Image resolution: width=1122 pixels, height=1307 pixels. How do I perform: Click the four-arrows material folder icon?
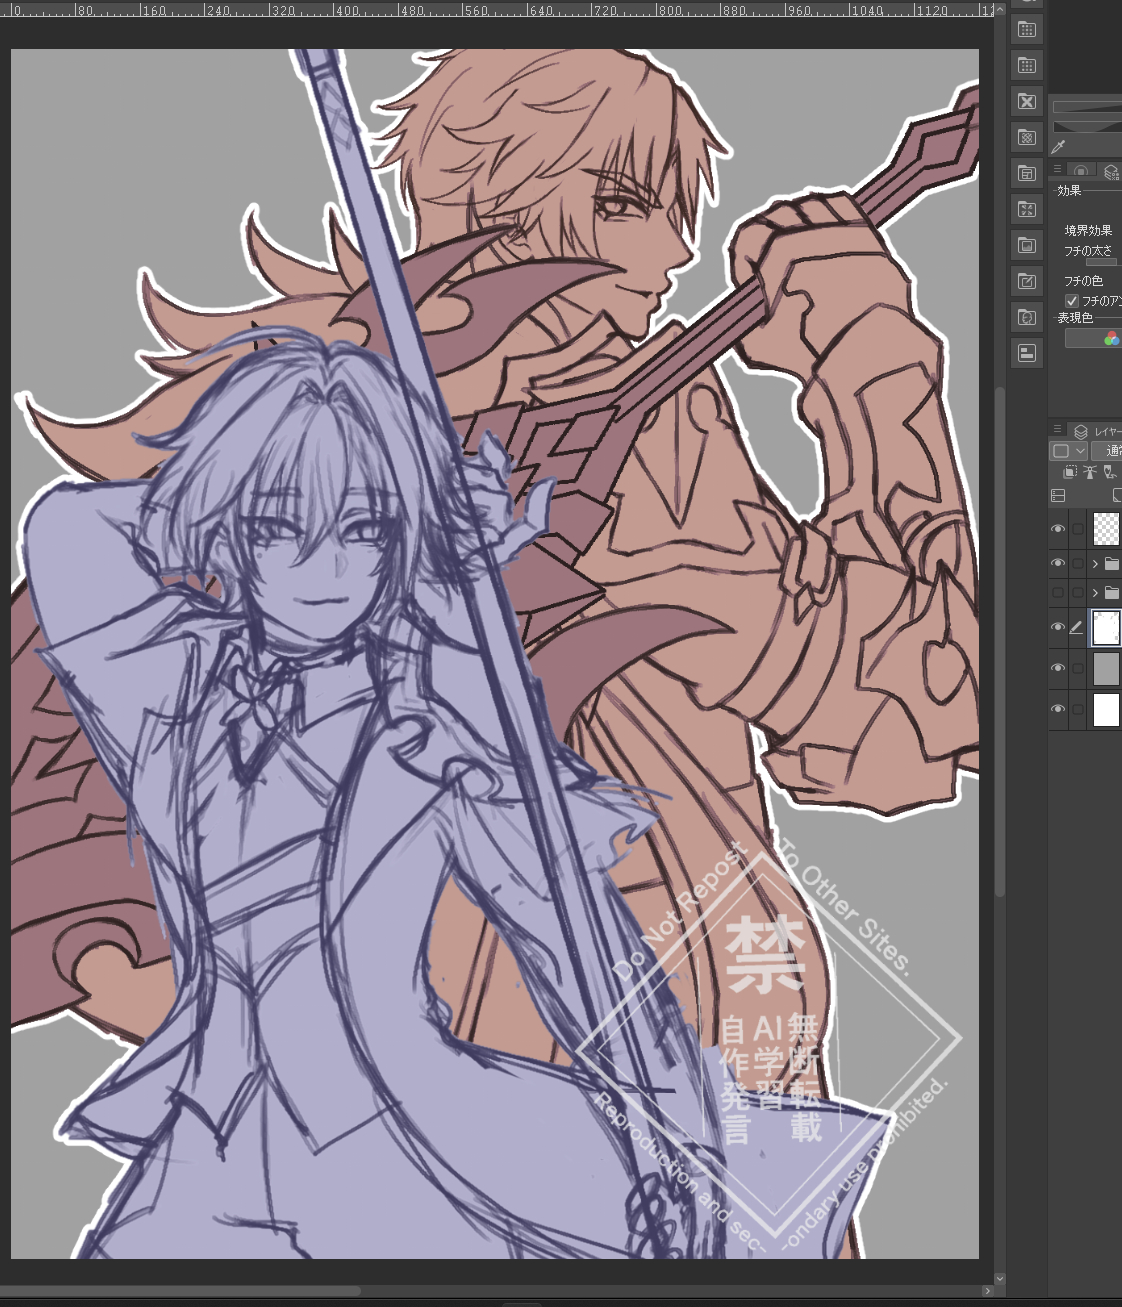(x=1026, y=209)
